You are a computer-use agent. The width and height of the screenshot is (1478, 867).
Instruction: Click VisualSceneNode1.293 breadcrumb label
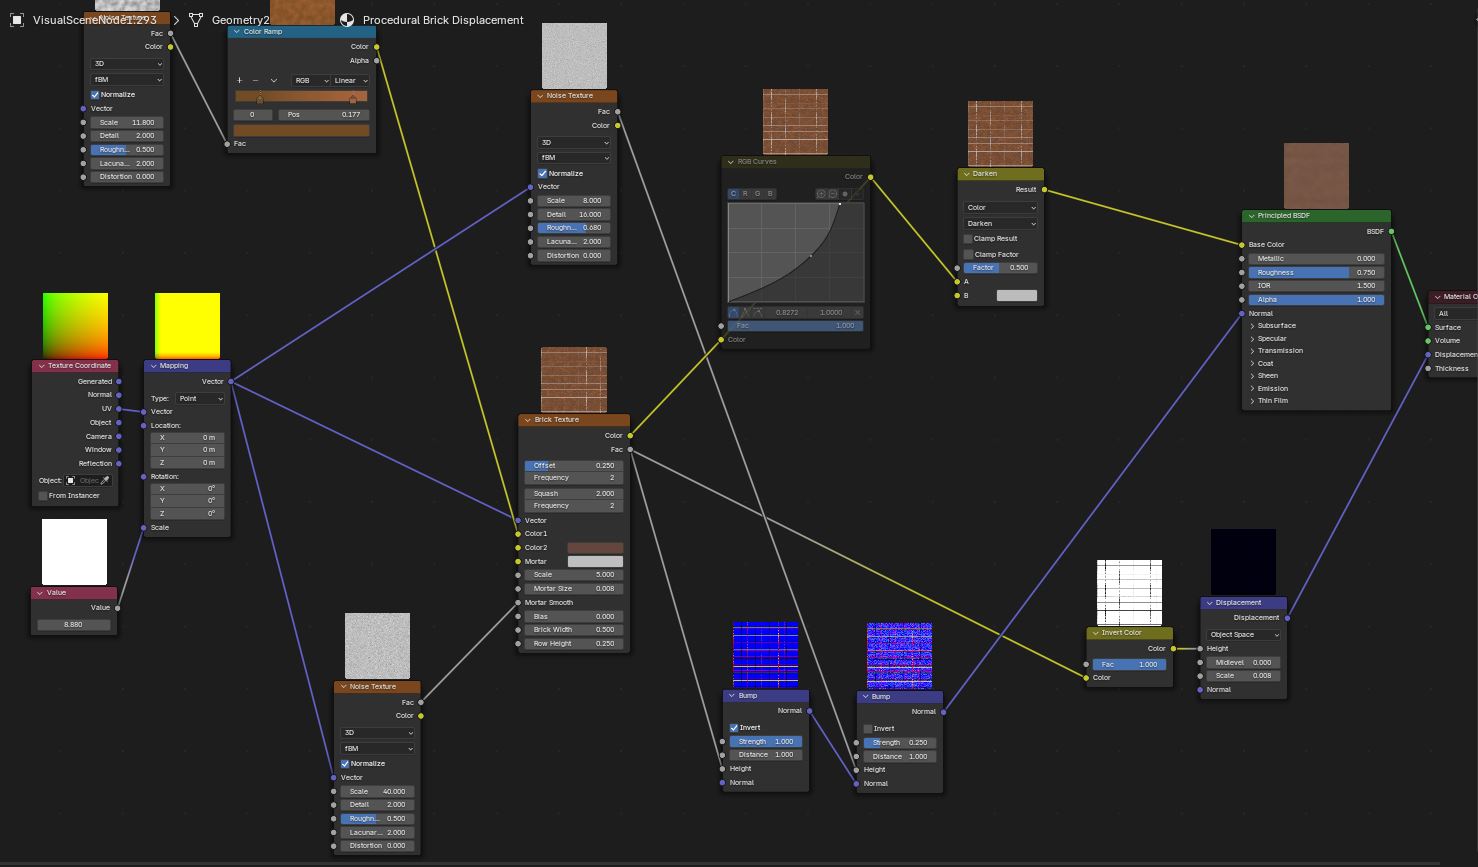(95, 20)
